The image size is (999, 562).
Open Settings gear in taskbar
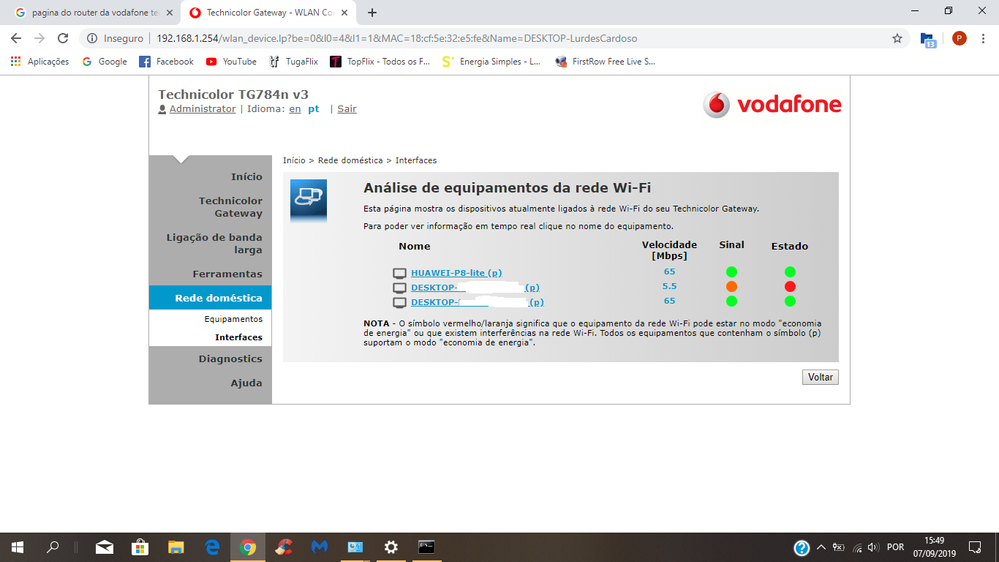pos(391,547)
